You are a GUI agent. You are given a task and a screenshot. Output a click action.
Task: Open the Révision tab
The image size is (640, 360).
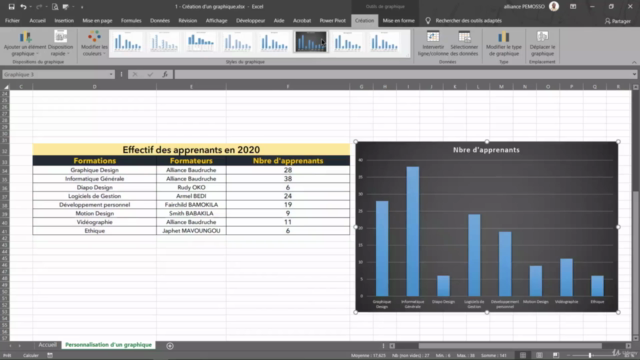pyautogui.click(x=188, y=20)
